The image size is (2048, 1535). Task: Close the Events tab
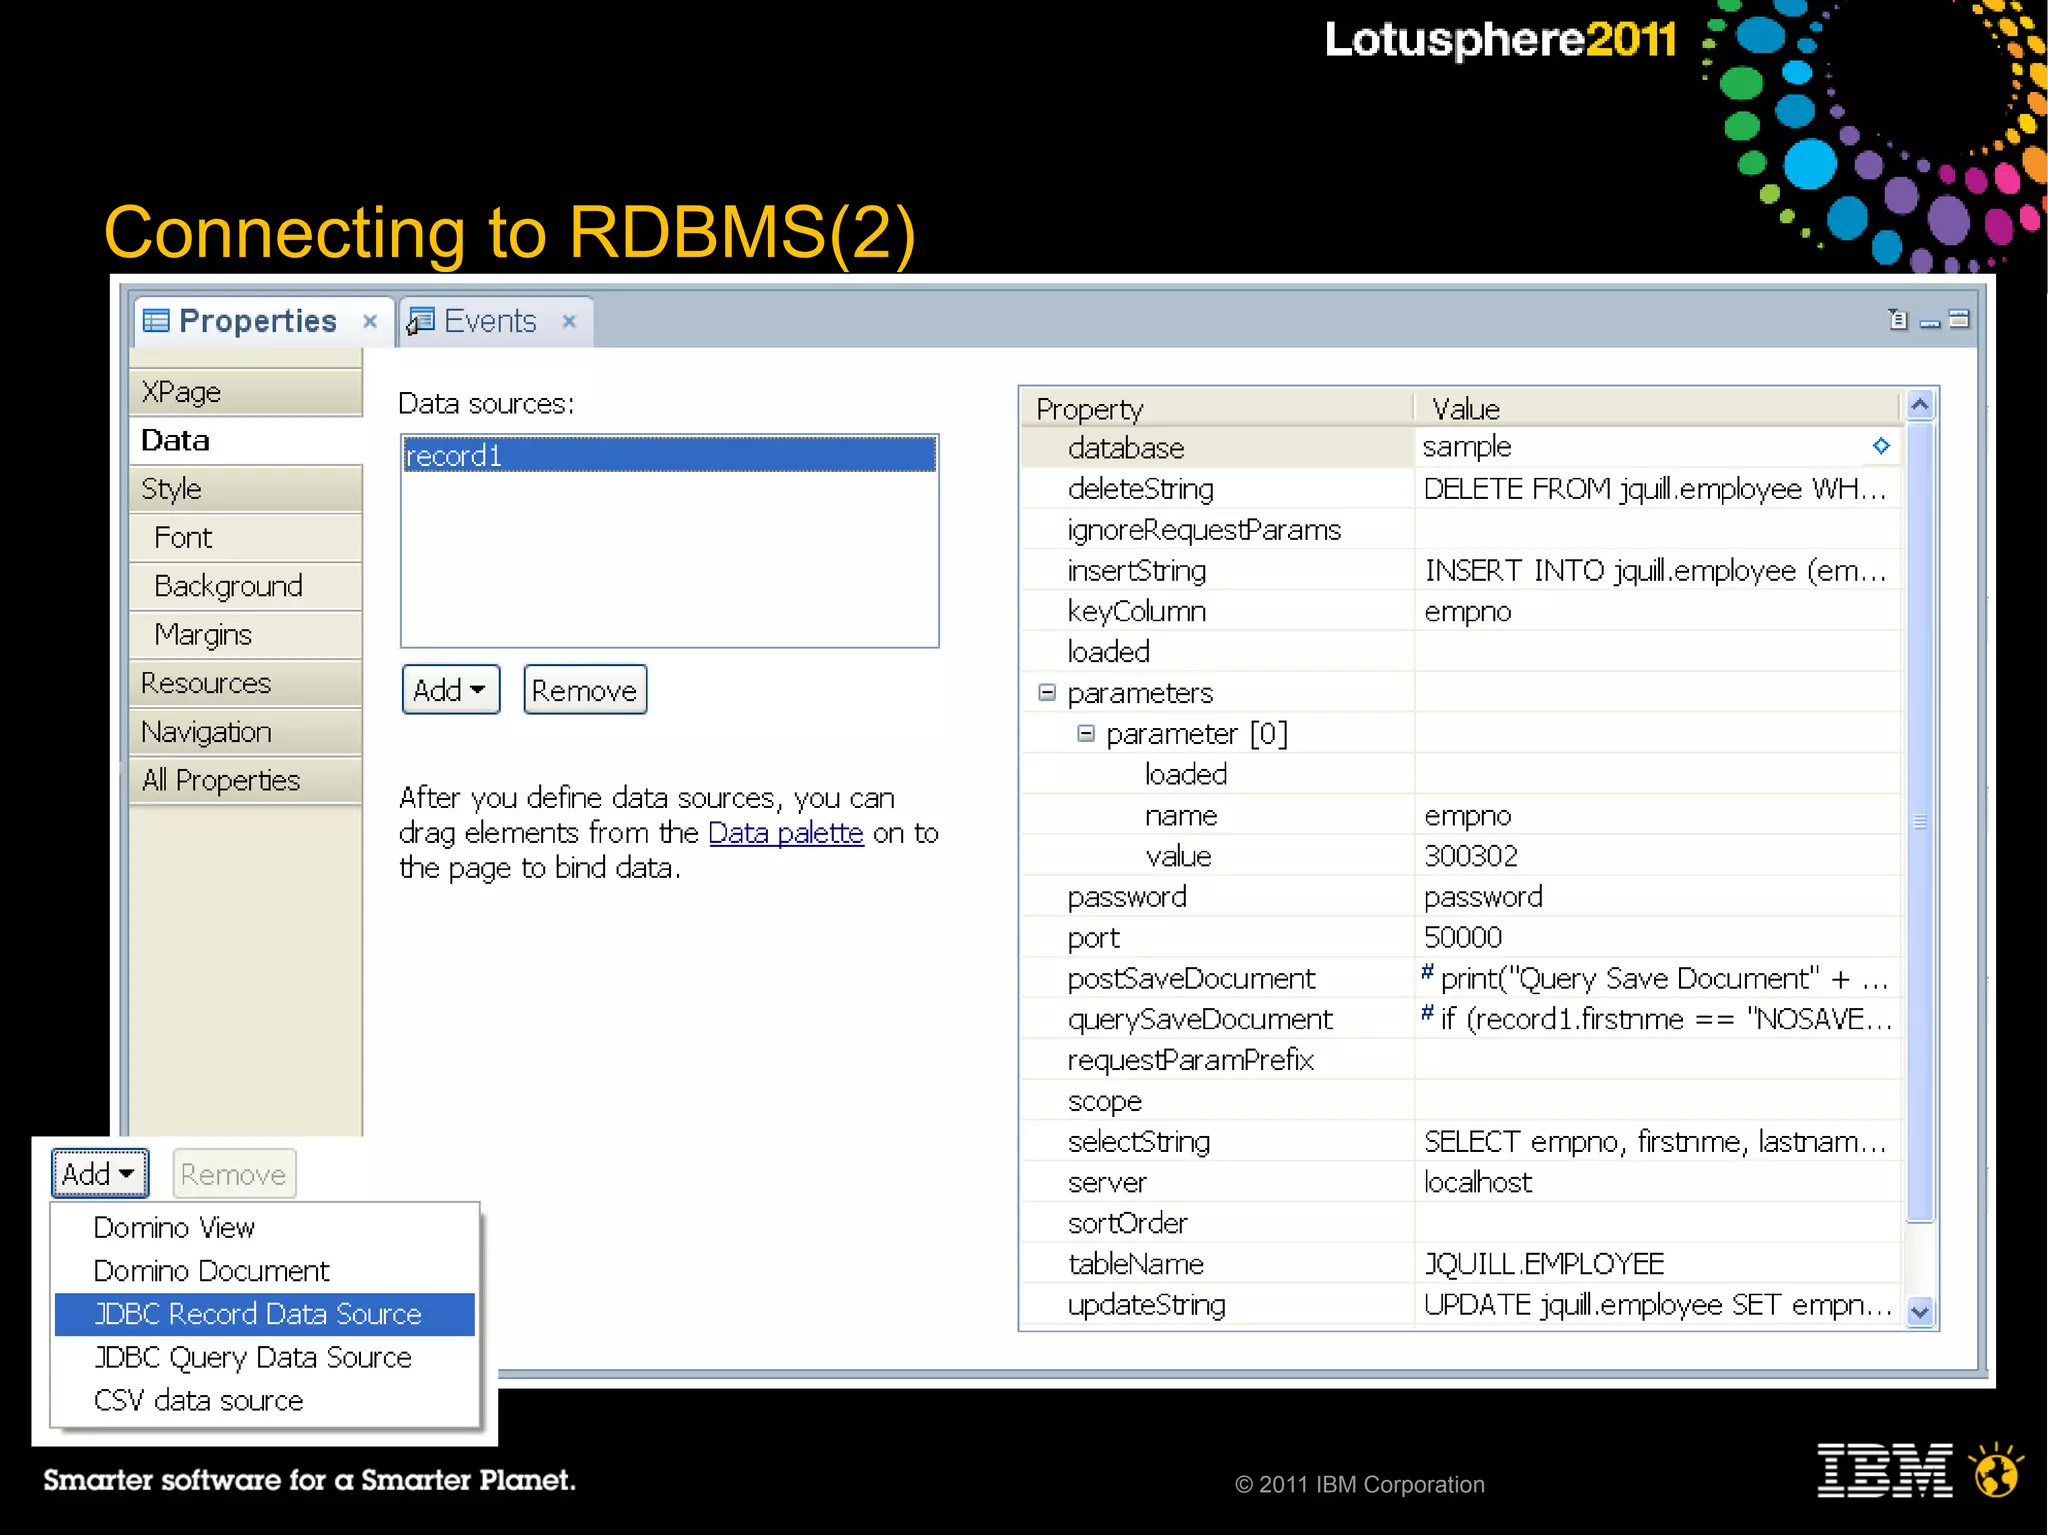[x=569, y=322]
